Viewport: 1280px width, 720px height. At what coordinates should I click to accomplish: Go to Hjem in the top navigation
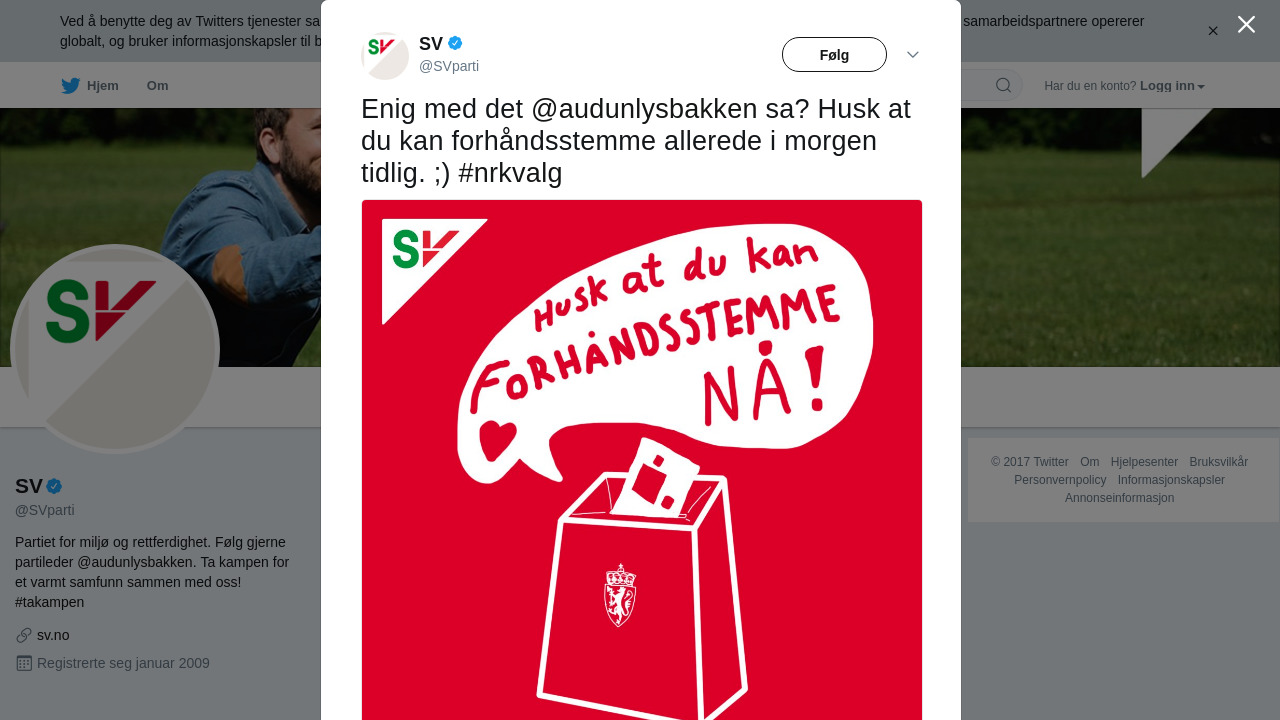(103, 86)
